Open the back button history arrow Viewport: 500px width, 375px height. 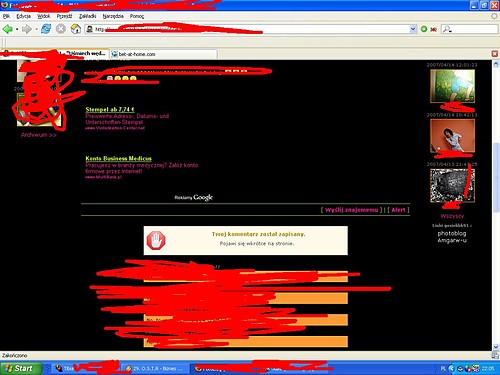[17, 29]
